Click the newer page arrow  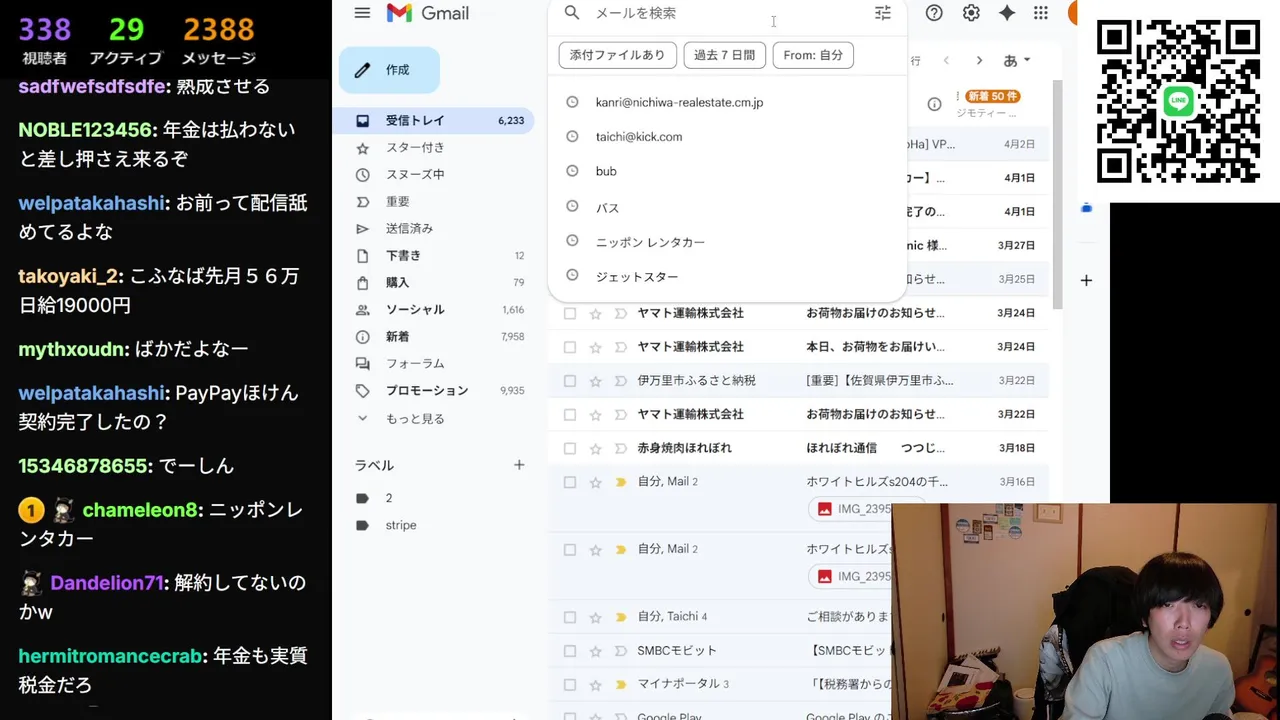(x=946, y=61)
